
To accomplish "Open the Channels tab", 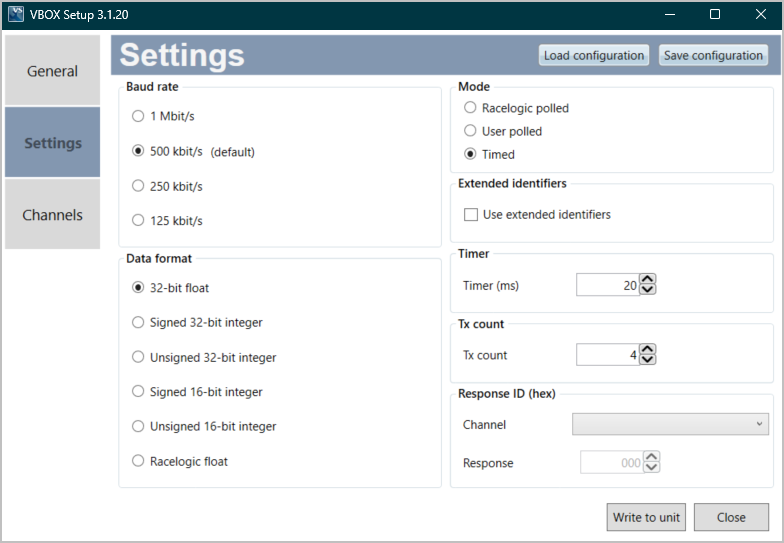I will (52, 214).
